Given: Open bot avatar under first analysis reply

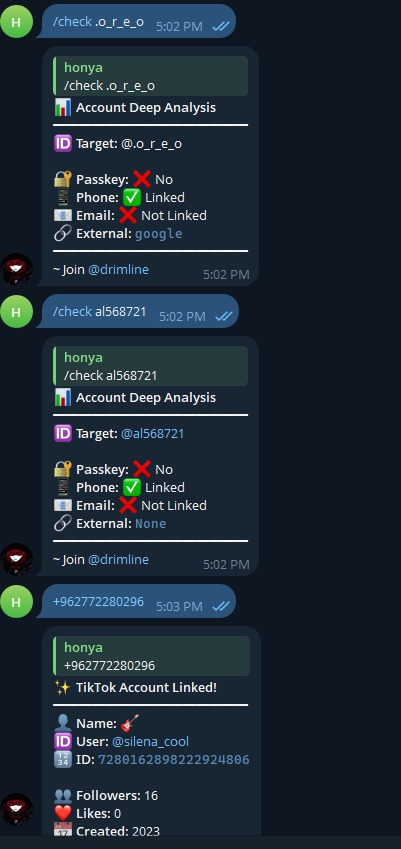Looking at the screenshot, I should (x=17, y=269).
